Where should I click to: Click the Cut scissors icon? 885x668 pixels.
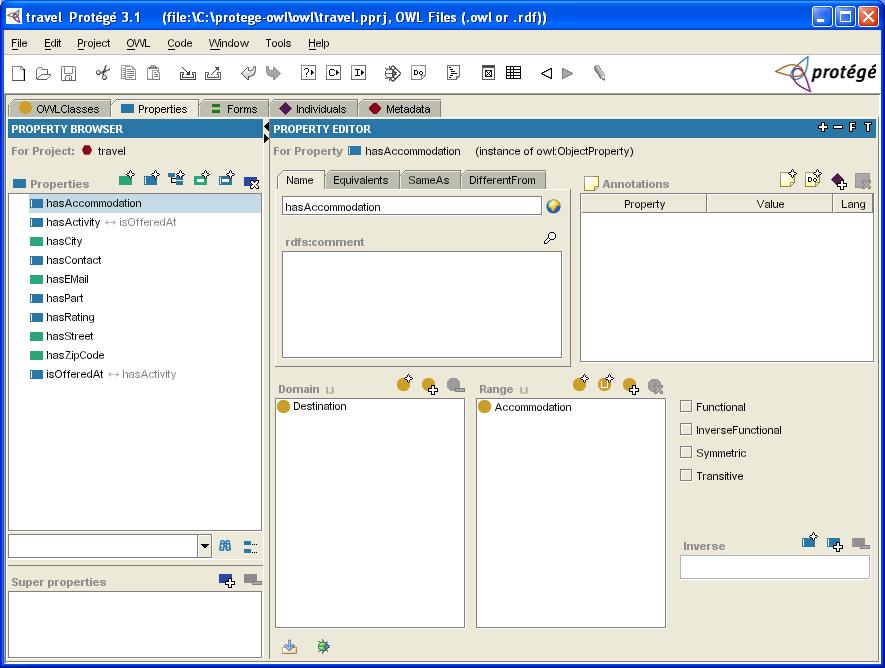(x=103, y=73)
